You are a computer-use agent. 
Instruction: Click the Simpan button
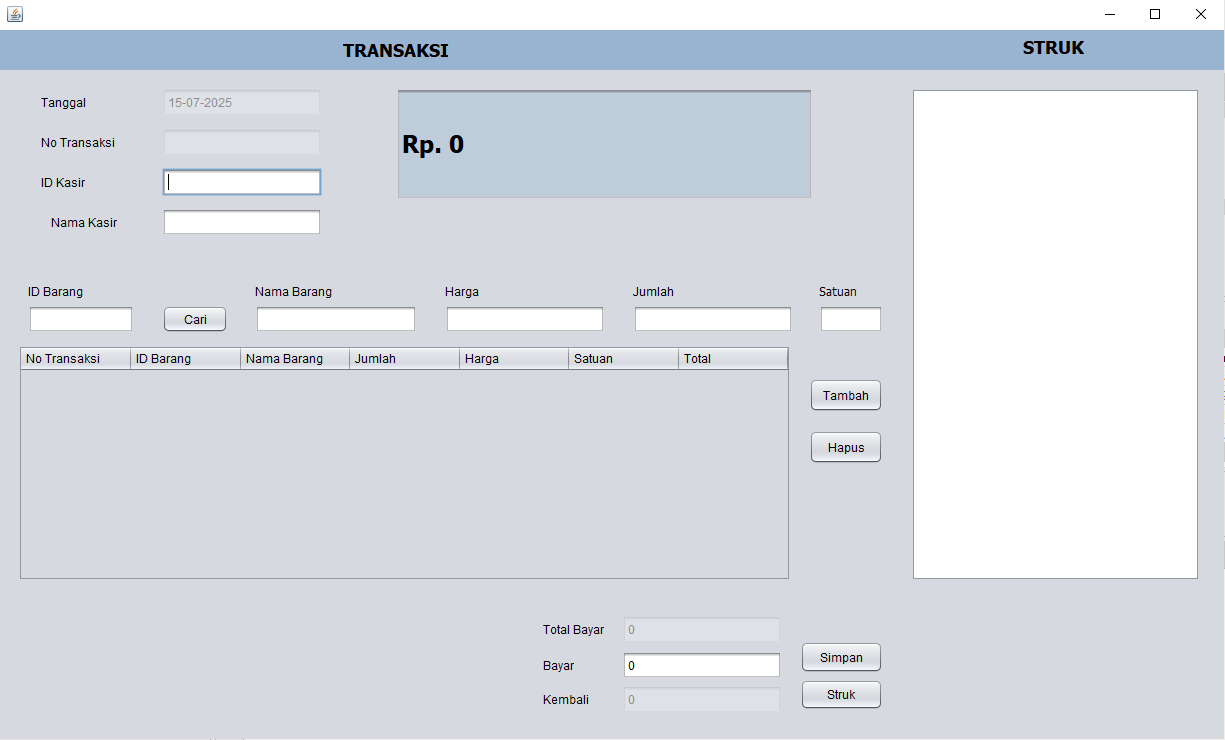[x=841, y=657]
